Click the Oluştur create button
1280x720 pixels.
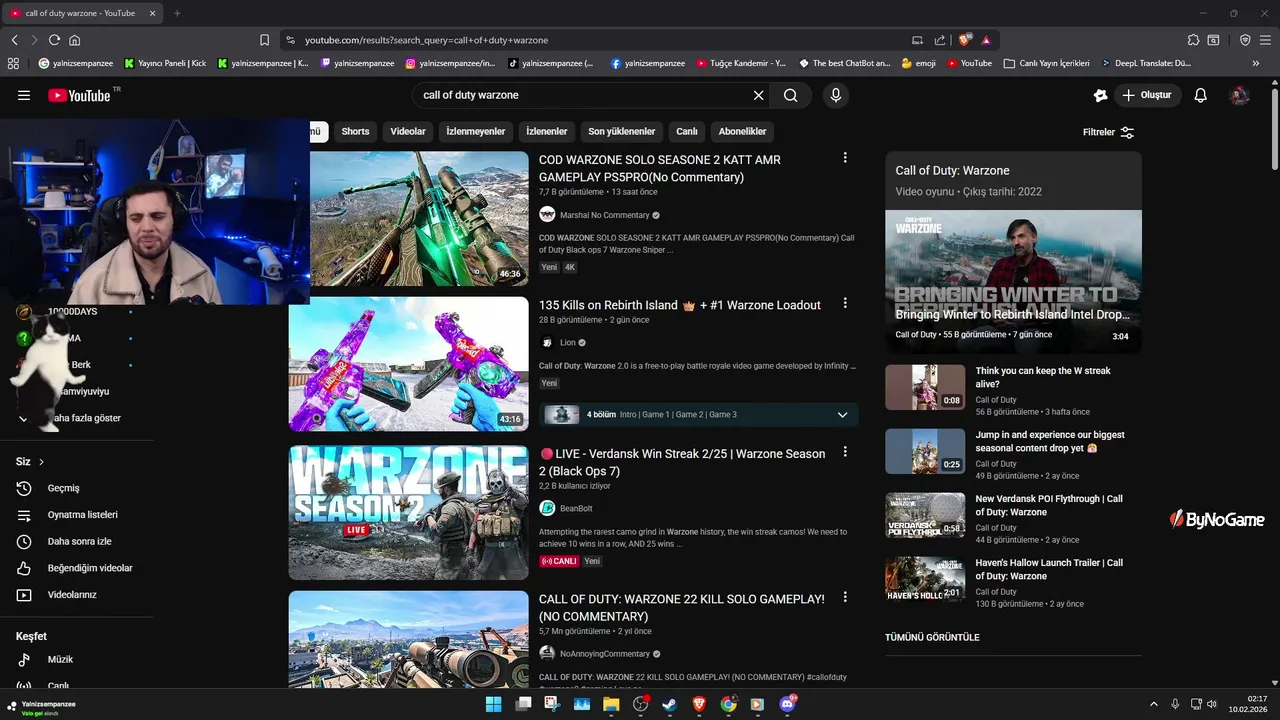[1147, 95]
